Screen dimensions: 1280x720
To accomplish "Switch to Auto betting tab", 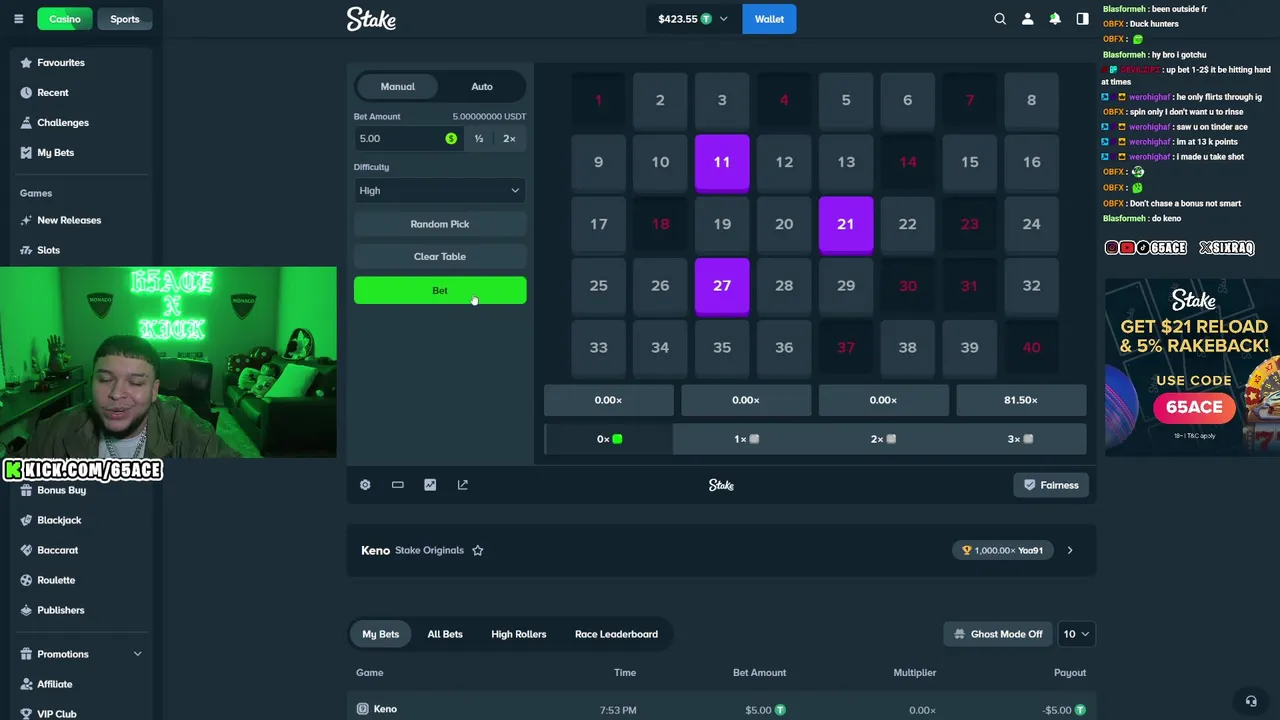I will pos(482,87).
